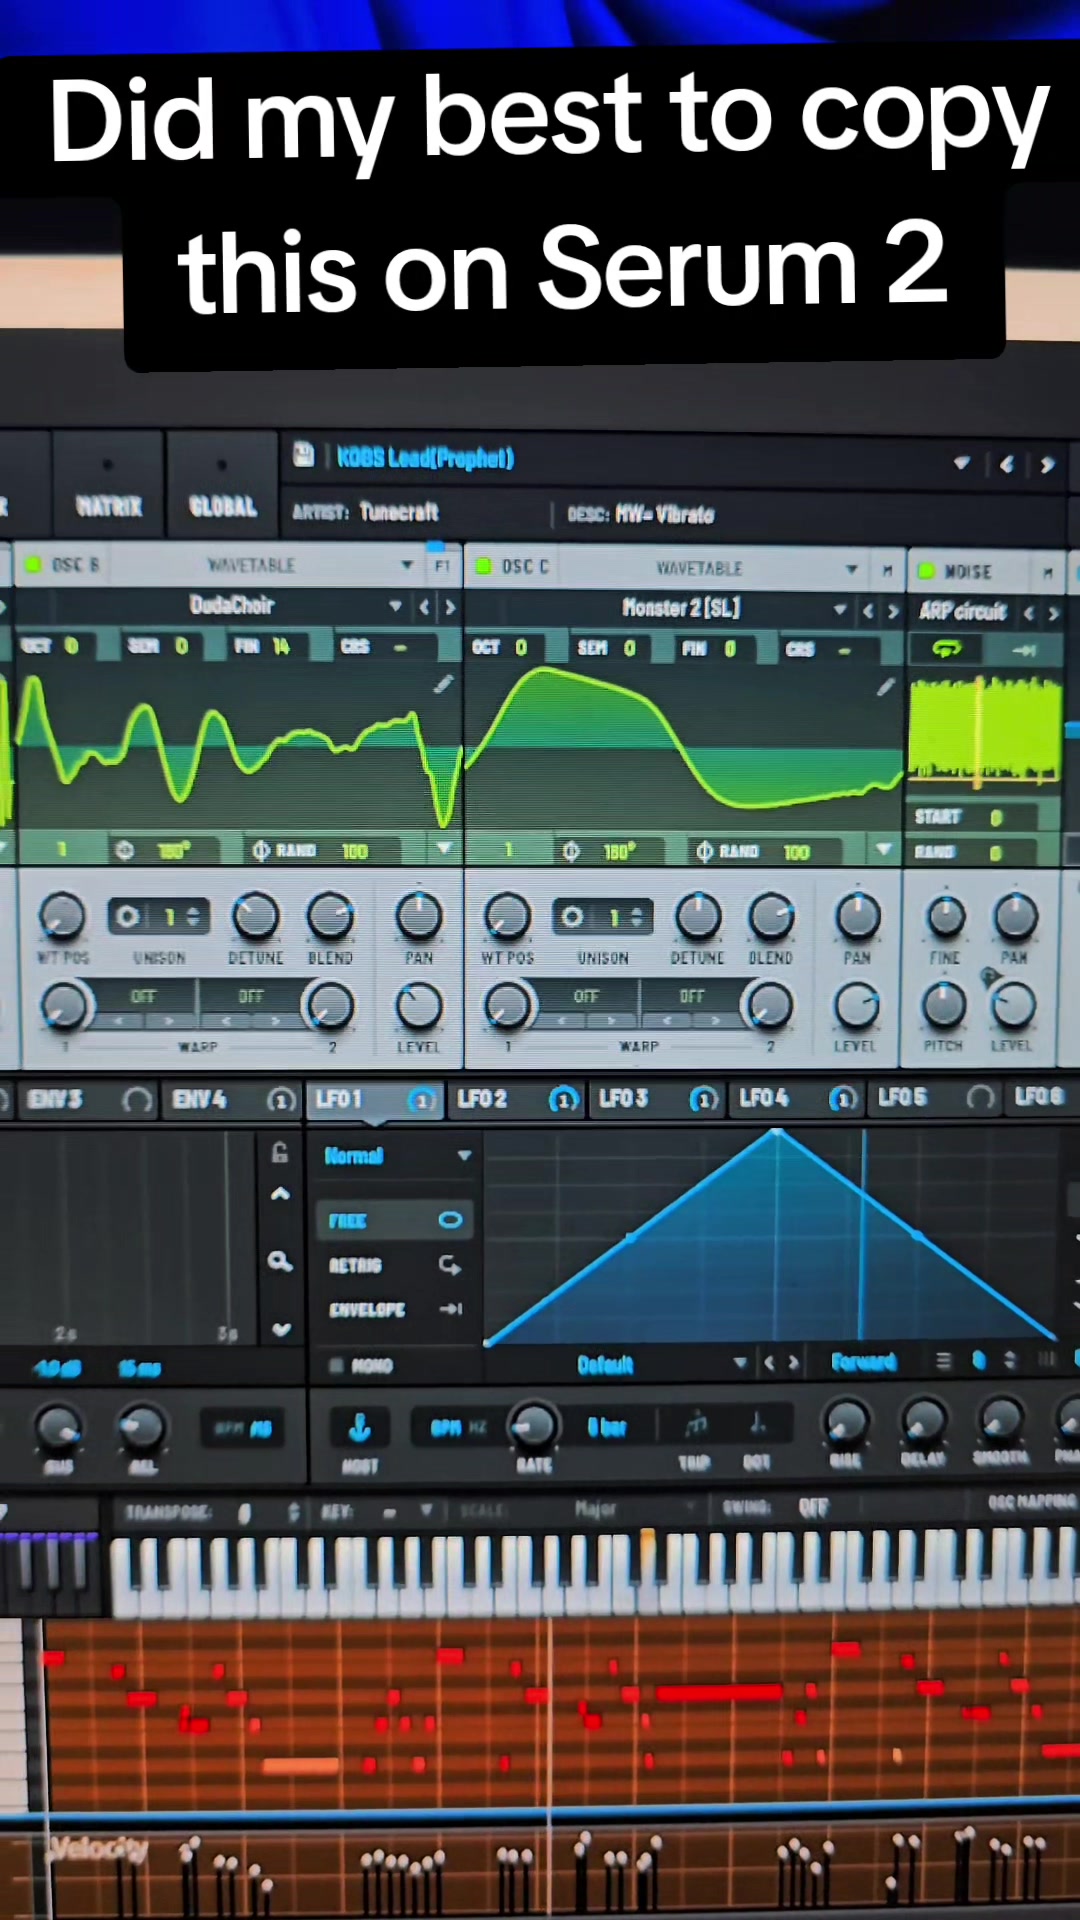1080x1920 pixels.
Task: Click envelope zoom down chevron
Action: point(281,1329)
